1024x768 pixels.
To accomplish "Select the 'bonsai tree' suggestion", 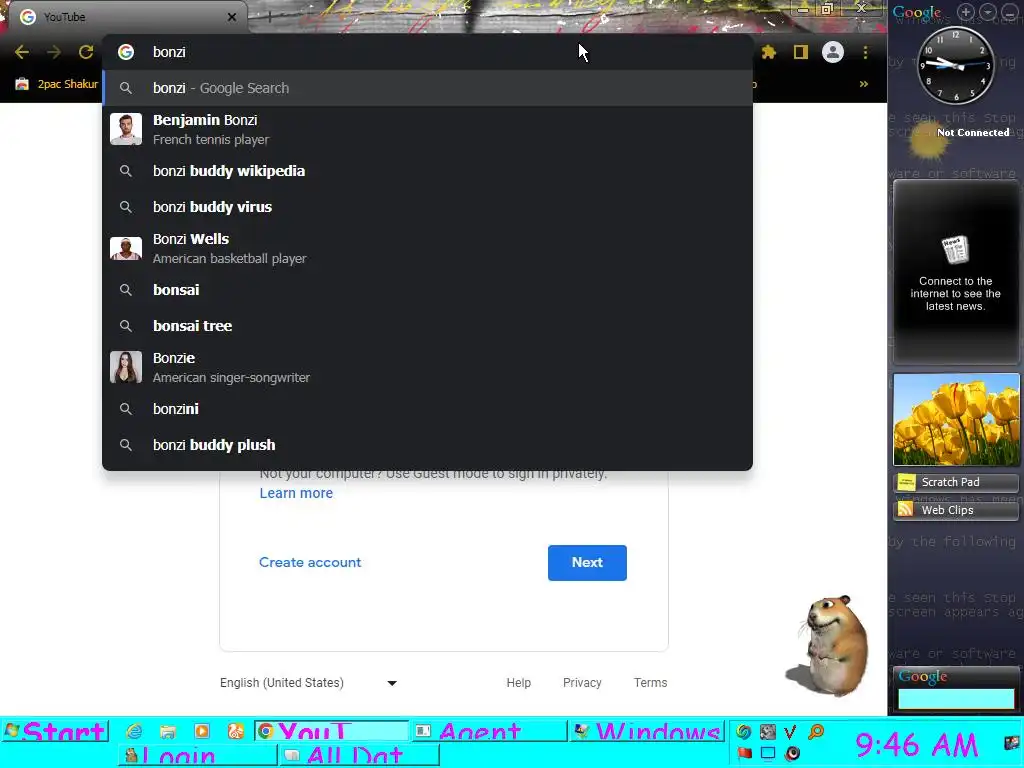I will (428, 326).
